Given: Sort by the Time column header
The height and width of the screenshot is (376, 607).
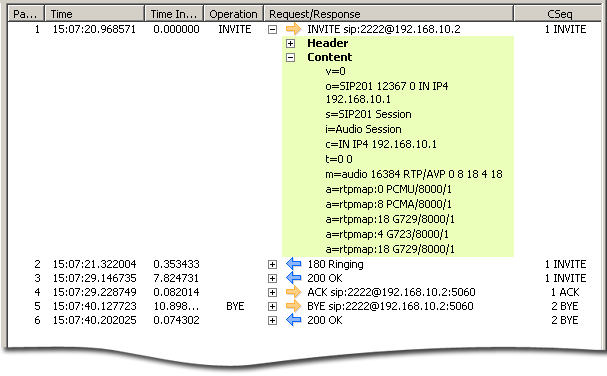Looking at the screenshot, I should pos(95,14).
